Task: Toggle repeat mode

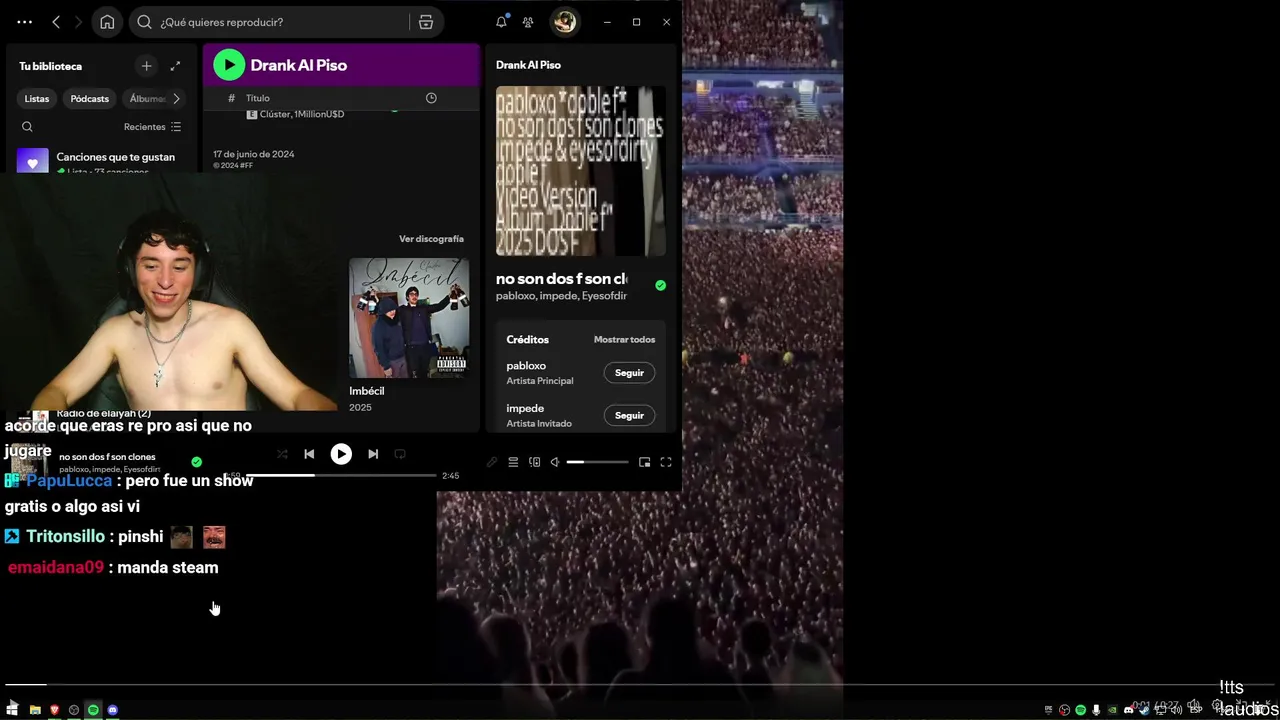Action: pyautogui.click(x=400, y=454)
